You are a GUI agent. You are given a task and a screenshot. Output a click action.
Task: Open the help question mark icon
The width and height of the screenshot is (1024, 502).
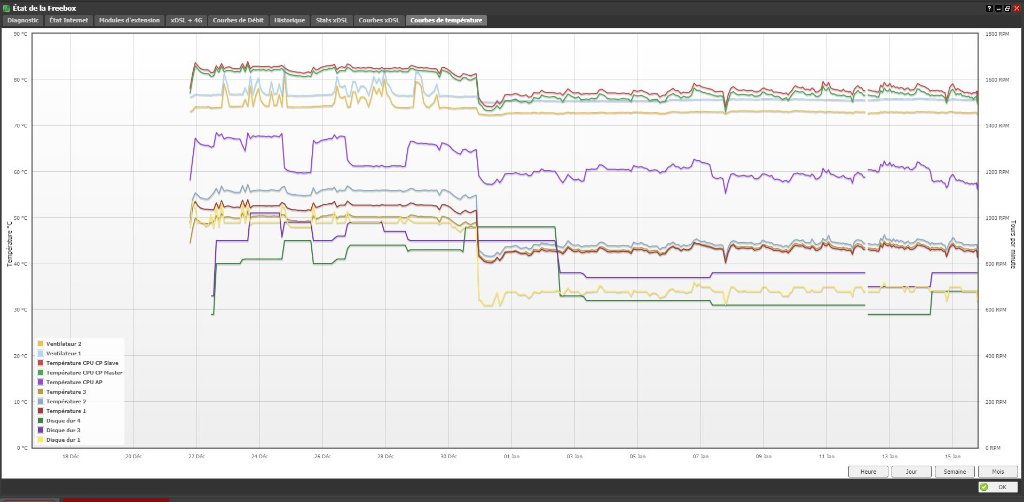pos(989,8)
